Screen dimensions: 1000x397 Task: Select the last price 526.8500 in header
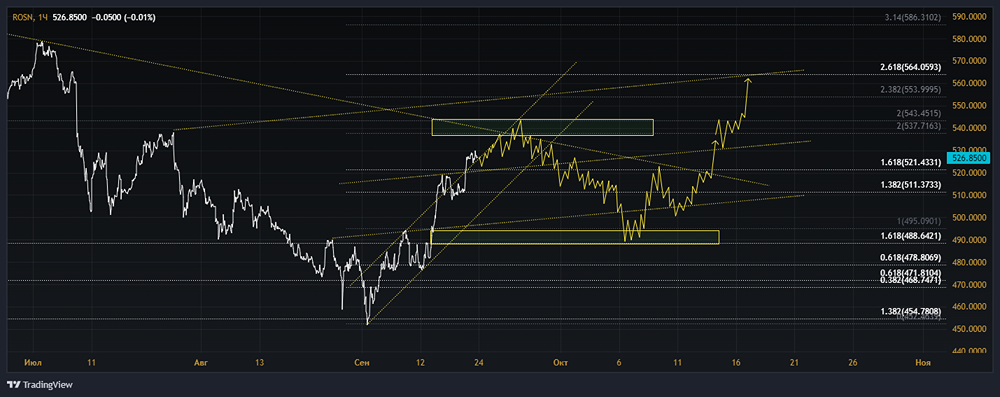[71, 18]
